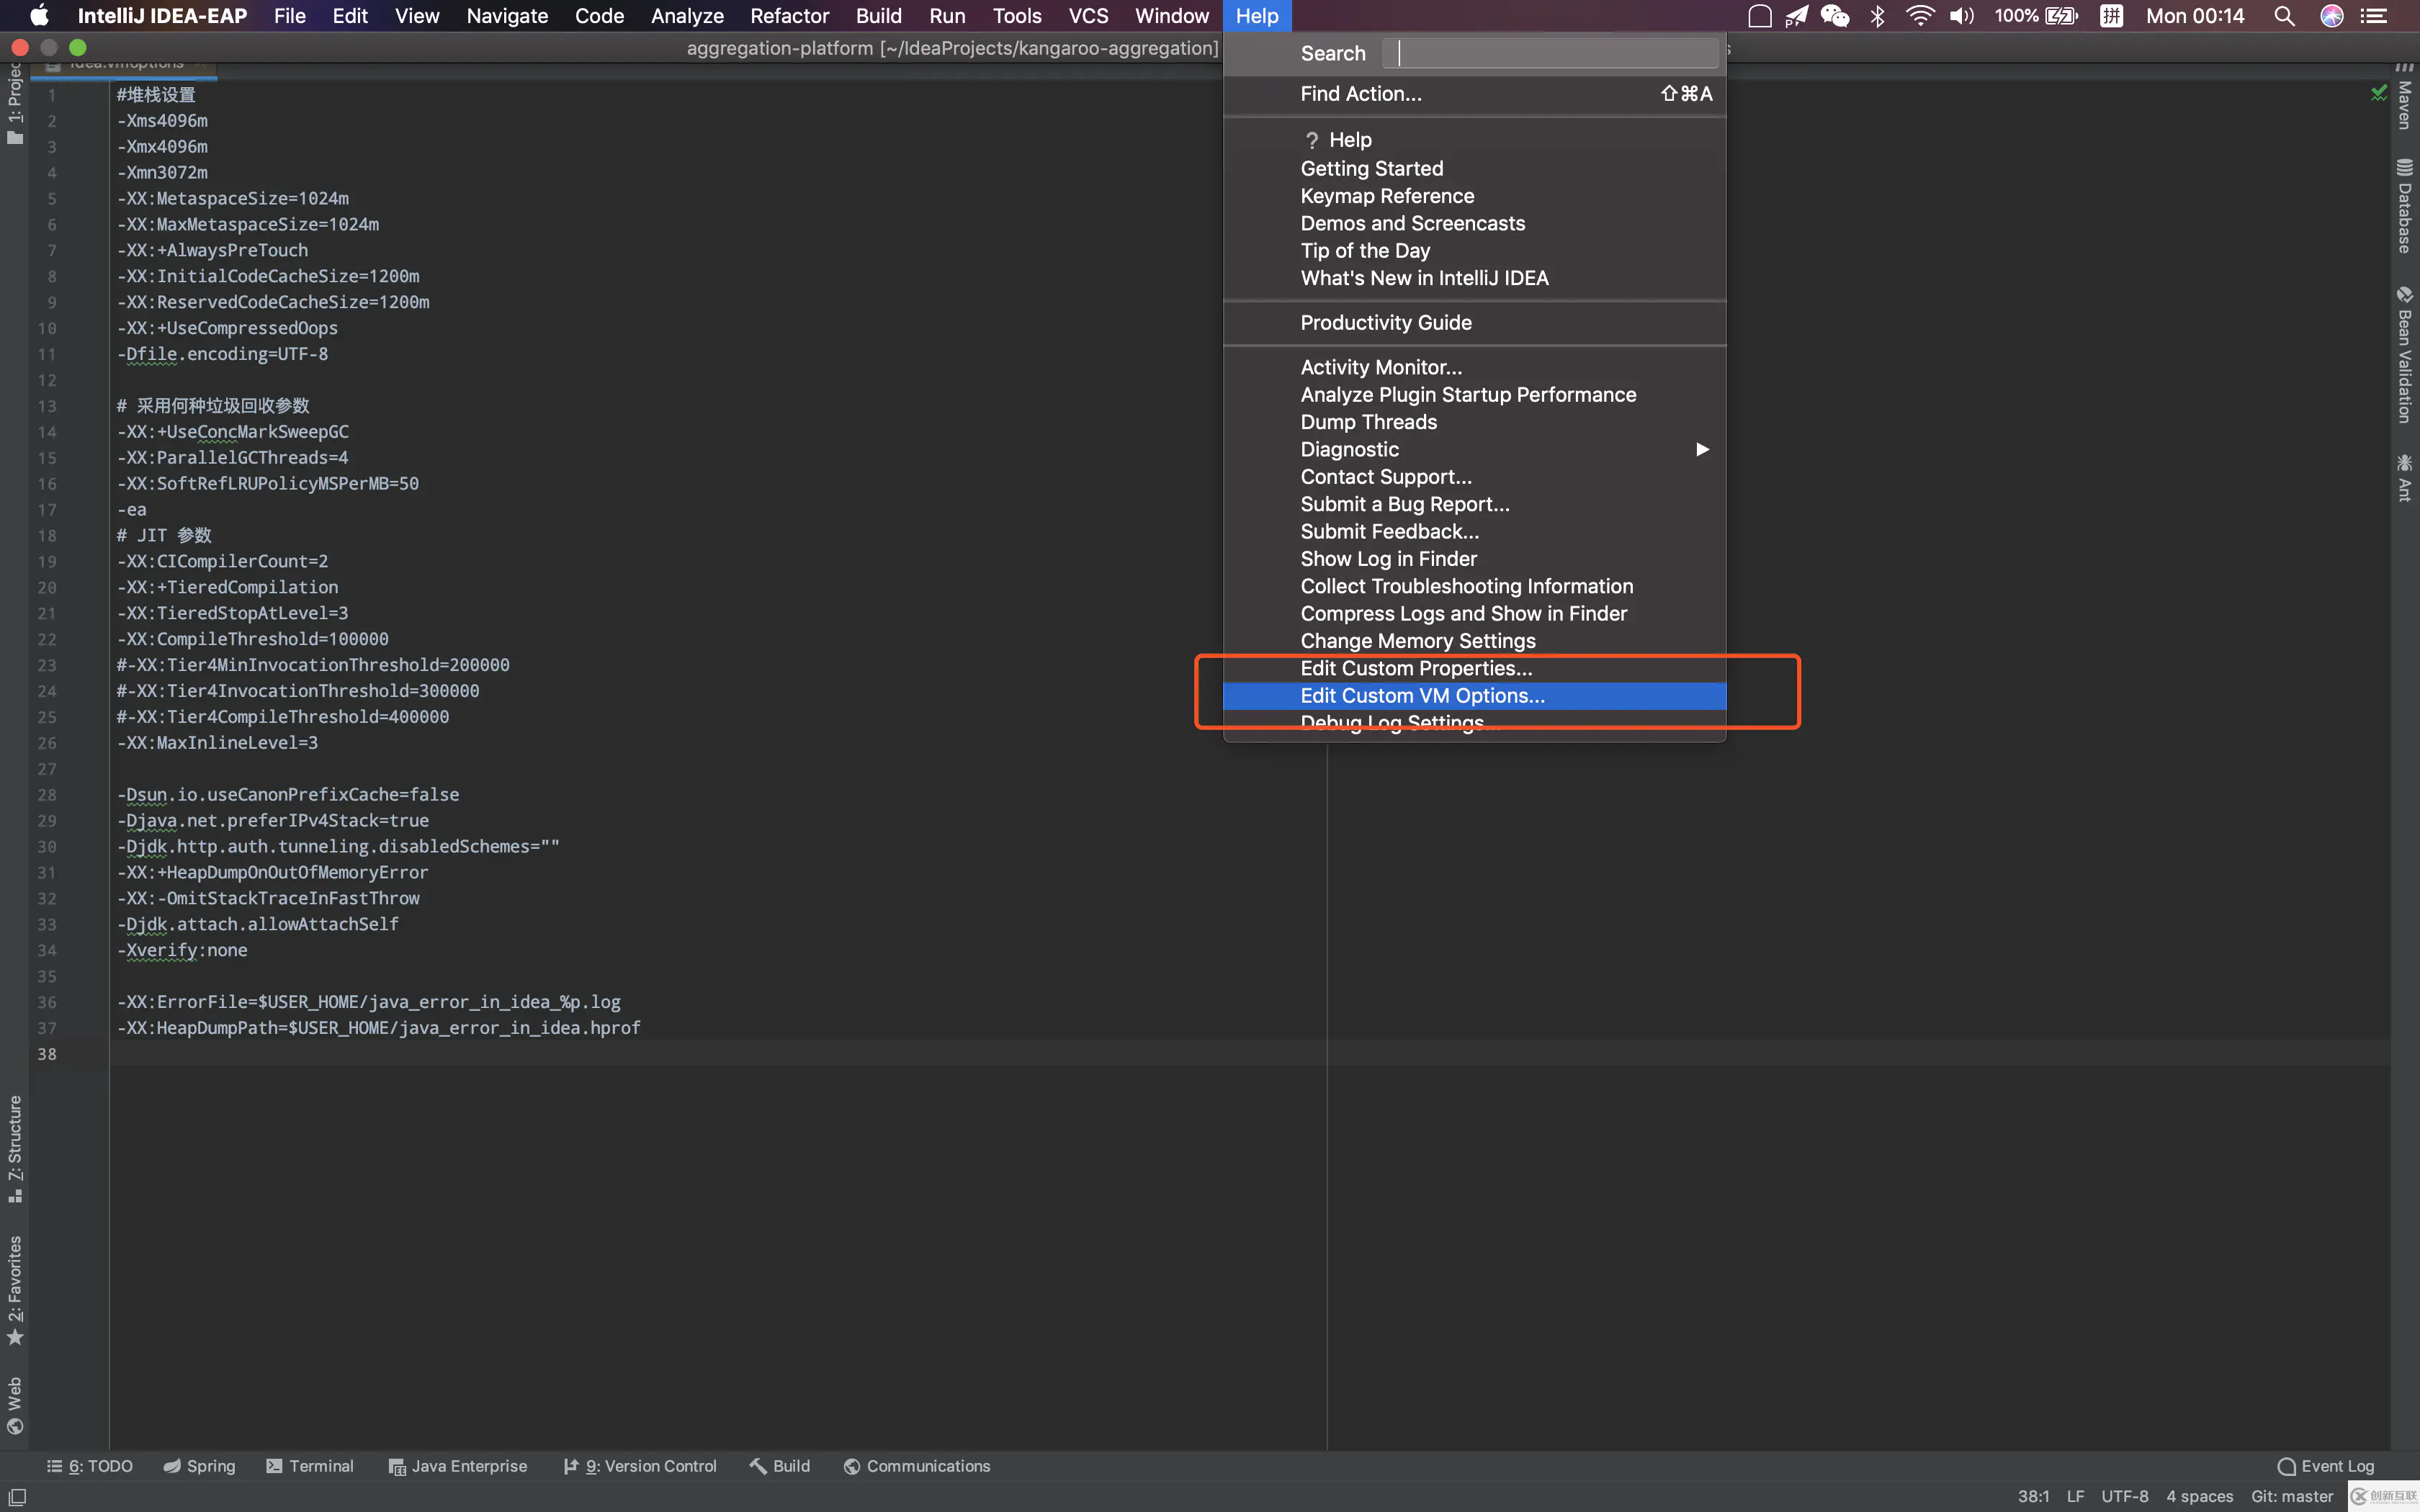The image size is (2420, 1512).
Task: Open the UTF-8 encoding selector
Action: pyautogui.click(x=2124, y=1496)
